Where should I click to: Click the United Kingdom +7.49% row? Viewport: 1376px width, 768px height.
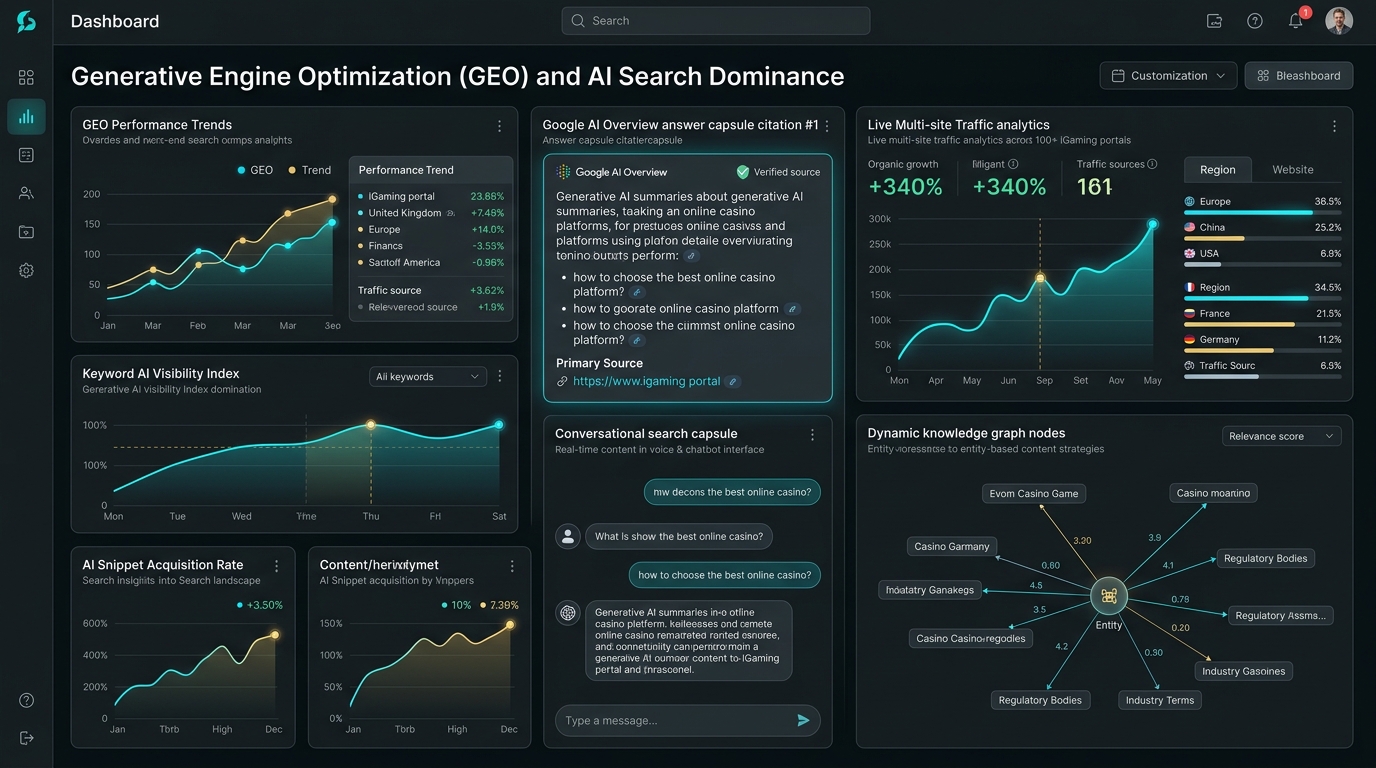431,213
